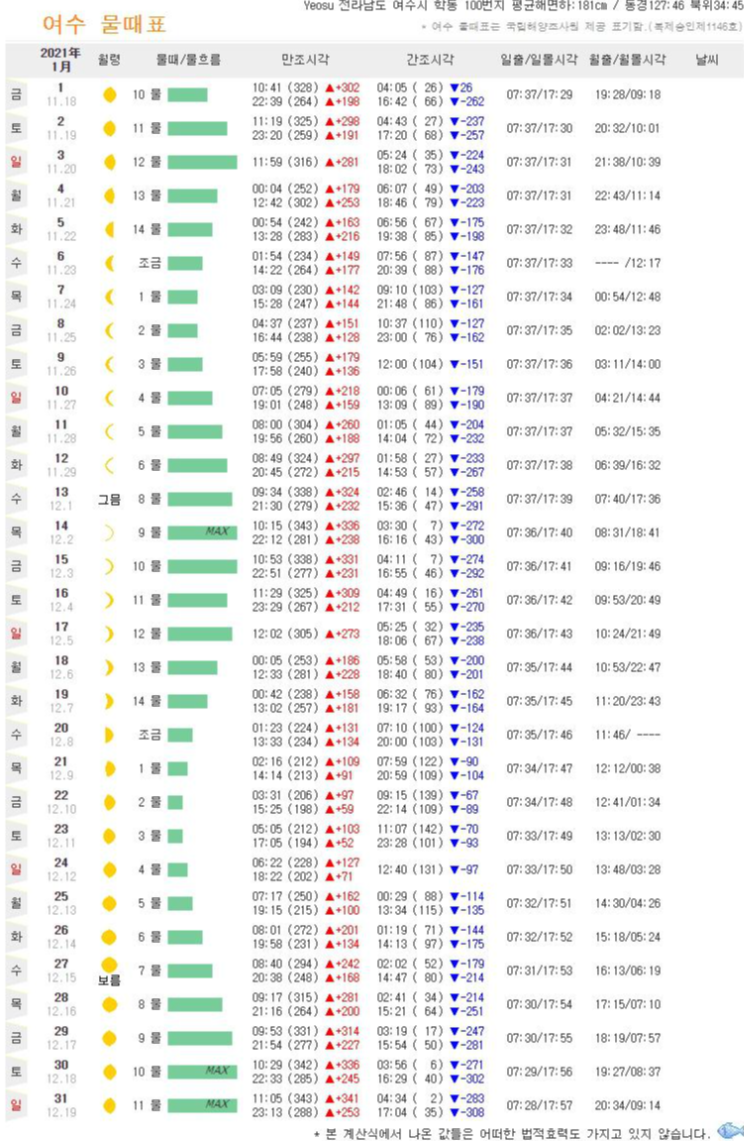Screen dimensions: 744x1141
Task: Click the '일출/일몰시각' column header
Action: tap(539, 60)
